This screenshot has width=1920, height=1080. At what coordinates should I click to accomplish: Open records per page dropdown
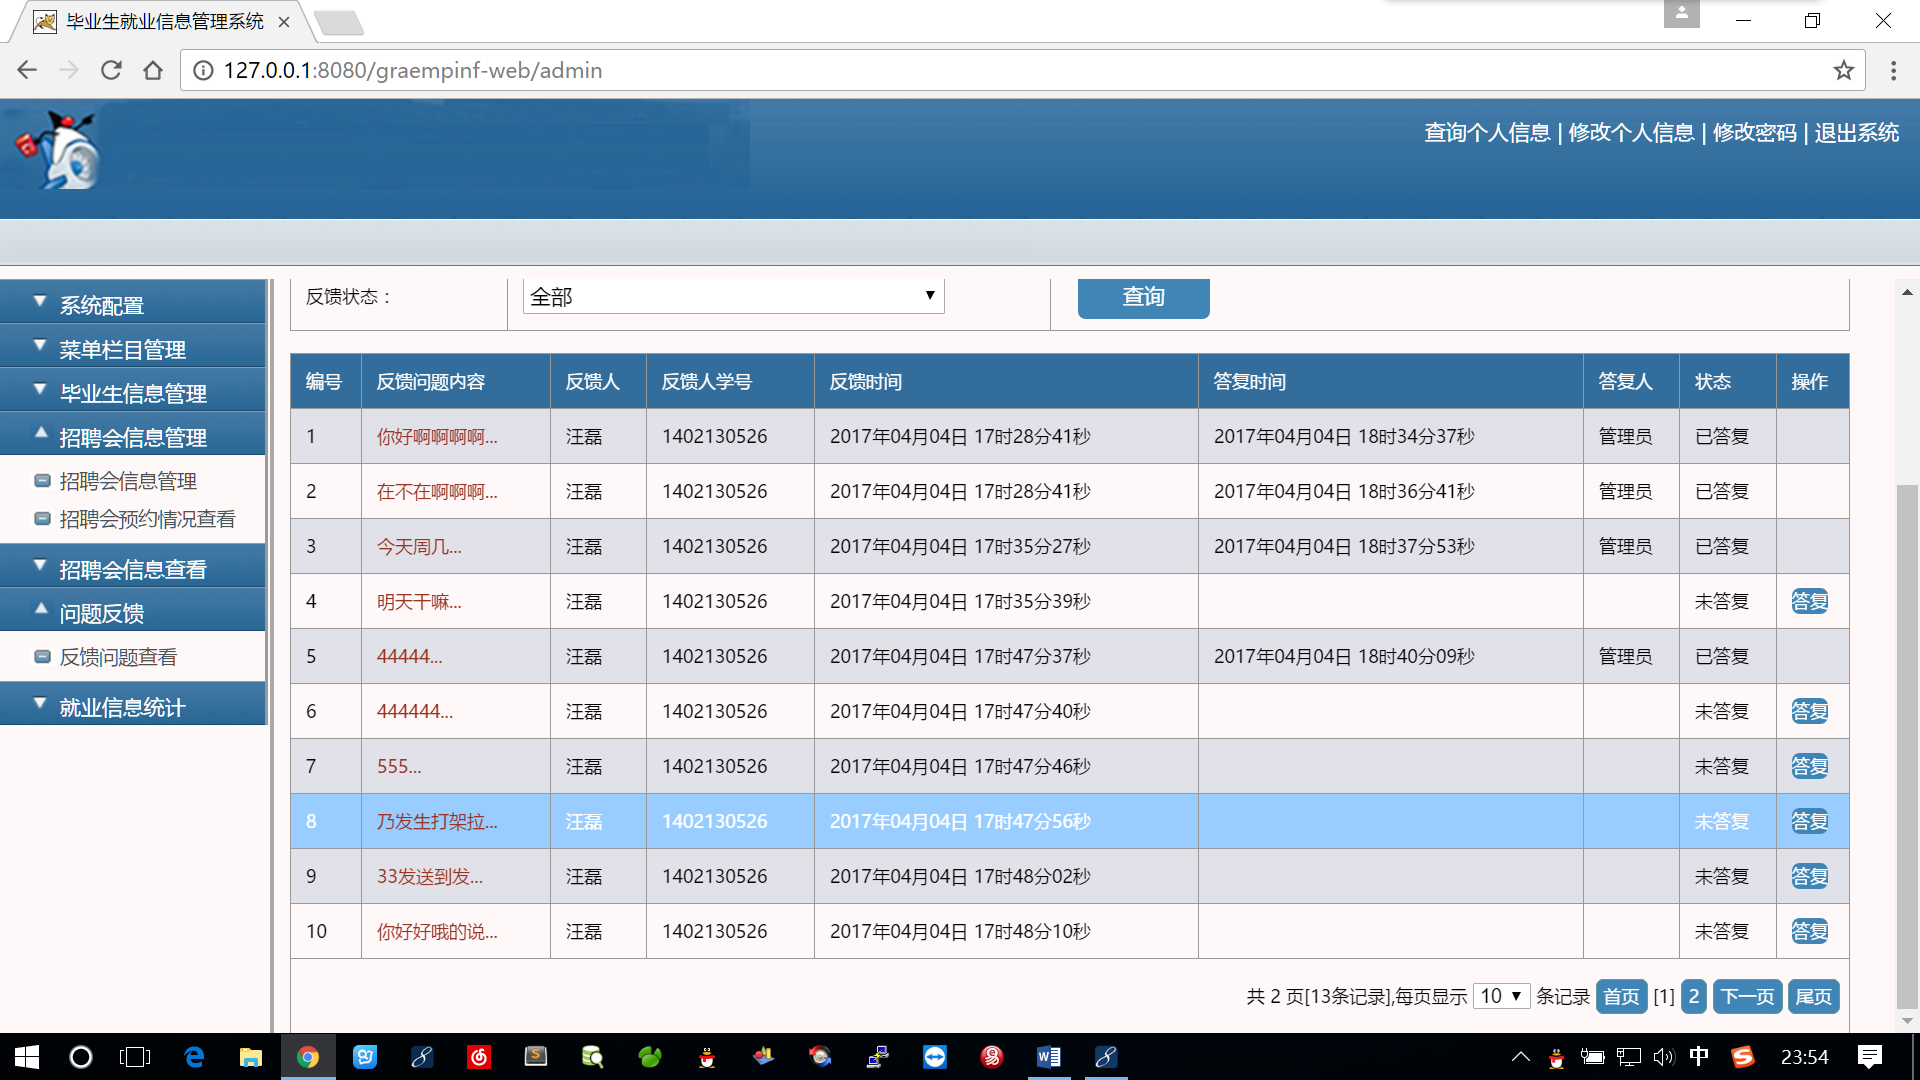click(1501, 996)
